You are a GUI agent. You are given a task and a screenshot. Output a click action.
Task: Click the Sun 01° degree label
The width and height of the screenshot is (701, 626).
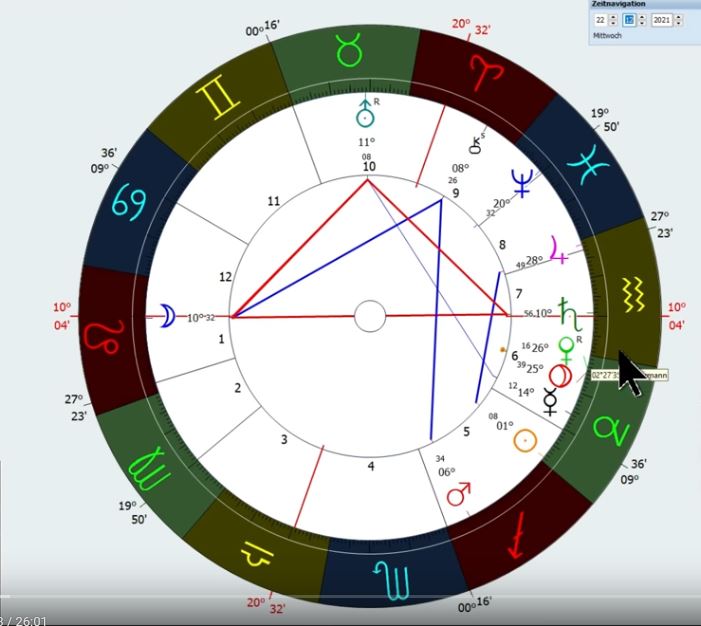[505, 426]
